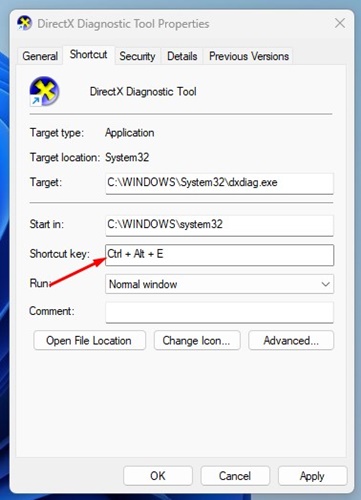Click the Target path field
This screenshot has width=361, height=500.
point(219,183)
